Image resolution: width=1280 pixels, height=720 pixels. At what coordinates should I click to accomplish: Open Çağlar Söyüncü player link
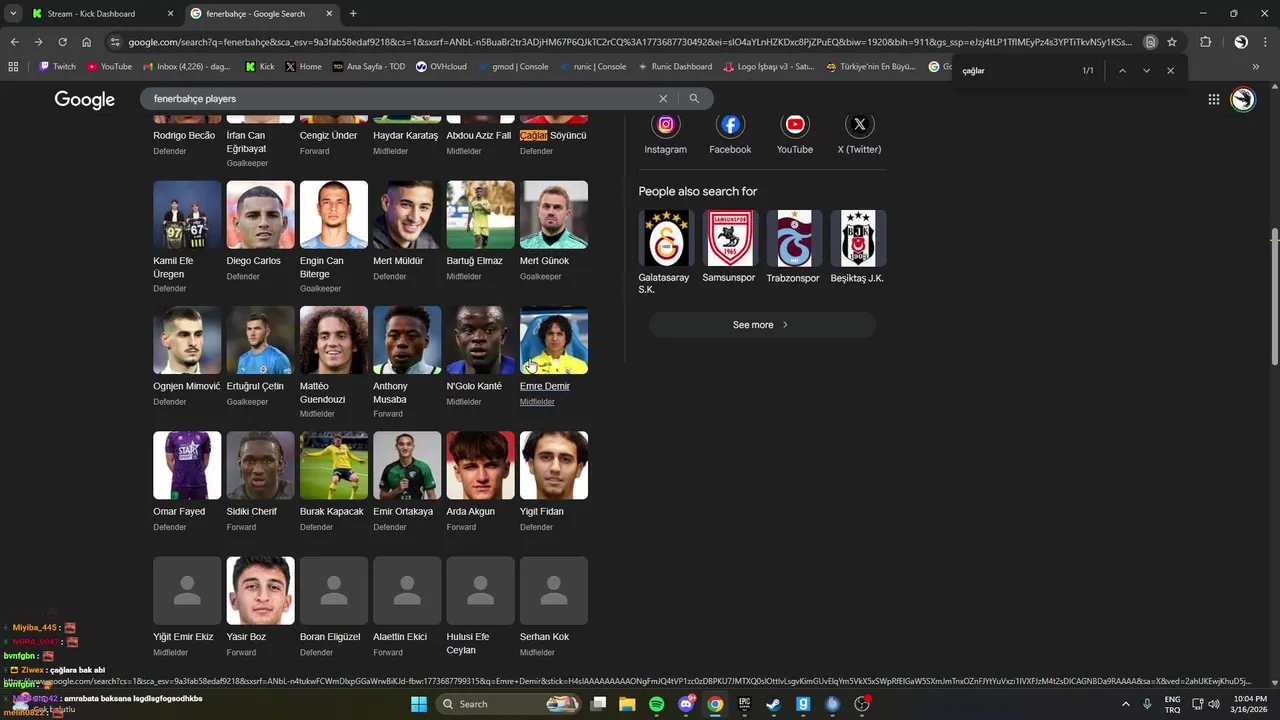coord(553,135)
